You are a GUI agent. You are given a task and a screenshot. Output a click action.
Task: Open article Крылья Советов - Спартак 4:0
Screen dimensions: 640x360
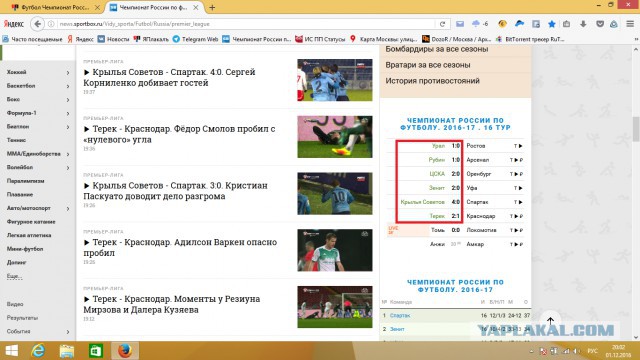(169, 77)
